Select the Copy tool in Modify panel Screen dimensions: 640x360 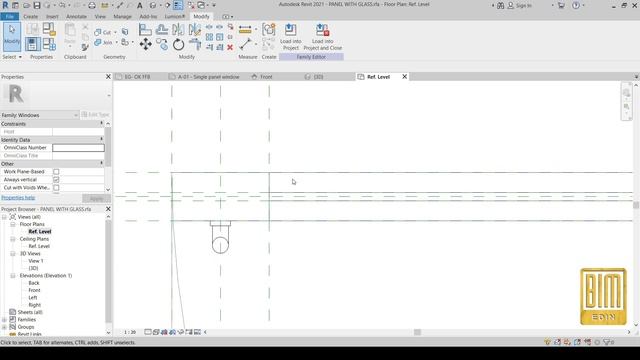pyautogui.click(x=162, y=44)
